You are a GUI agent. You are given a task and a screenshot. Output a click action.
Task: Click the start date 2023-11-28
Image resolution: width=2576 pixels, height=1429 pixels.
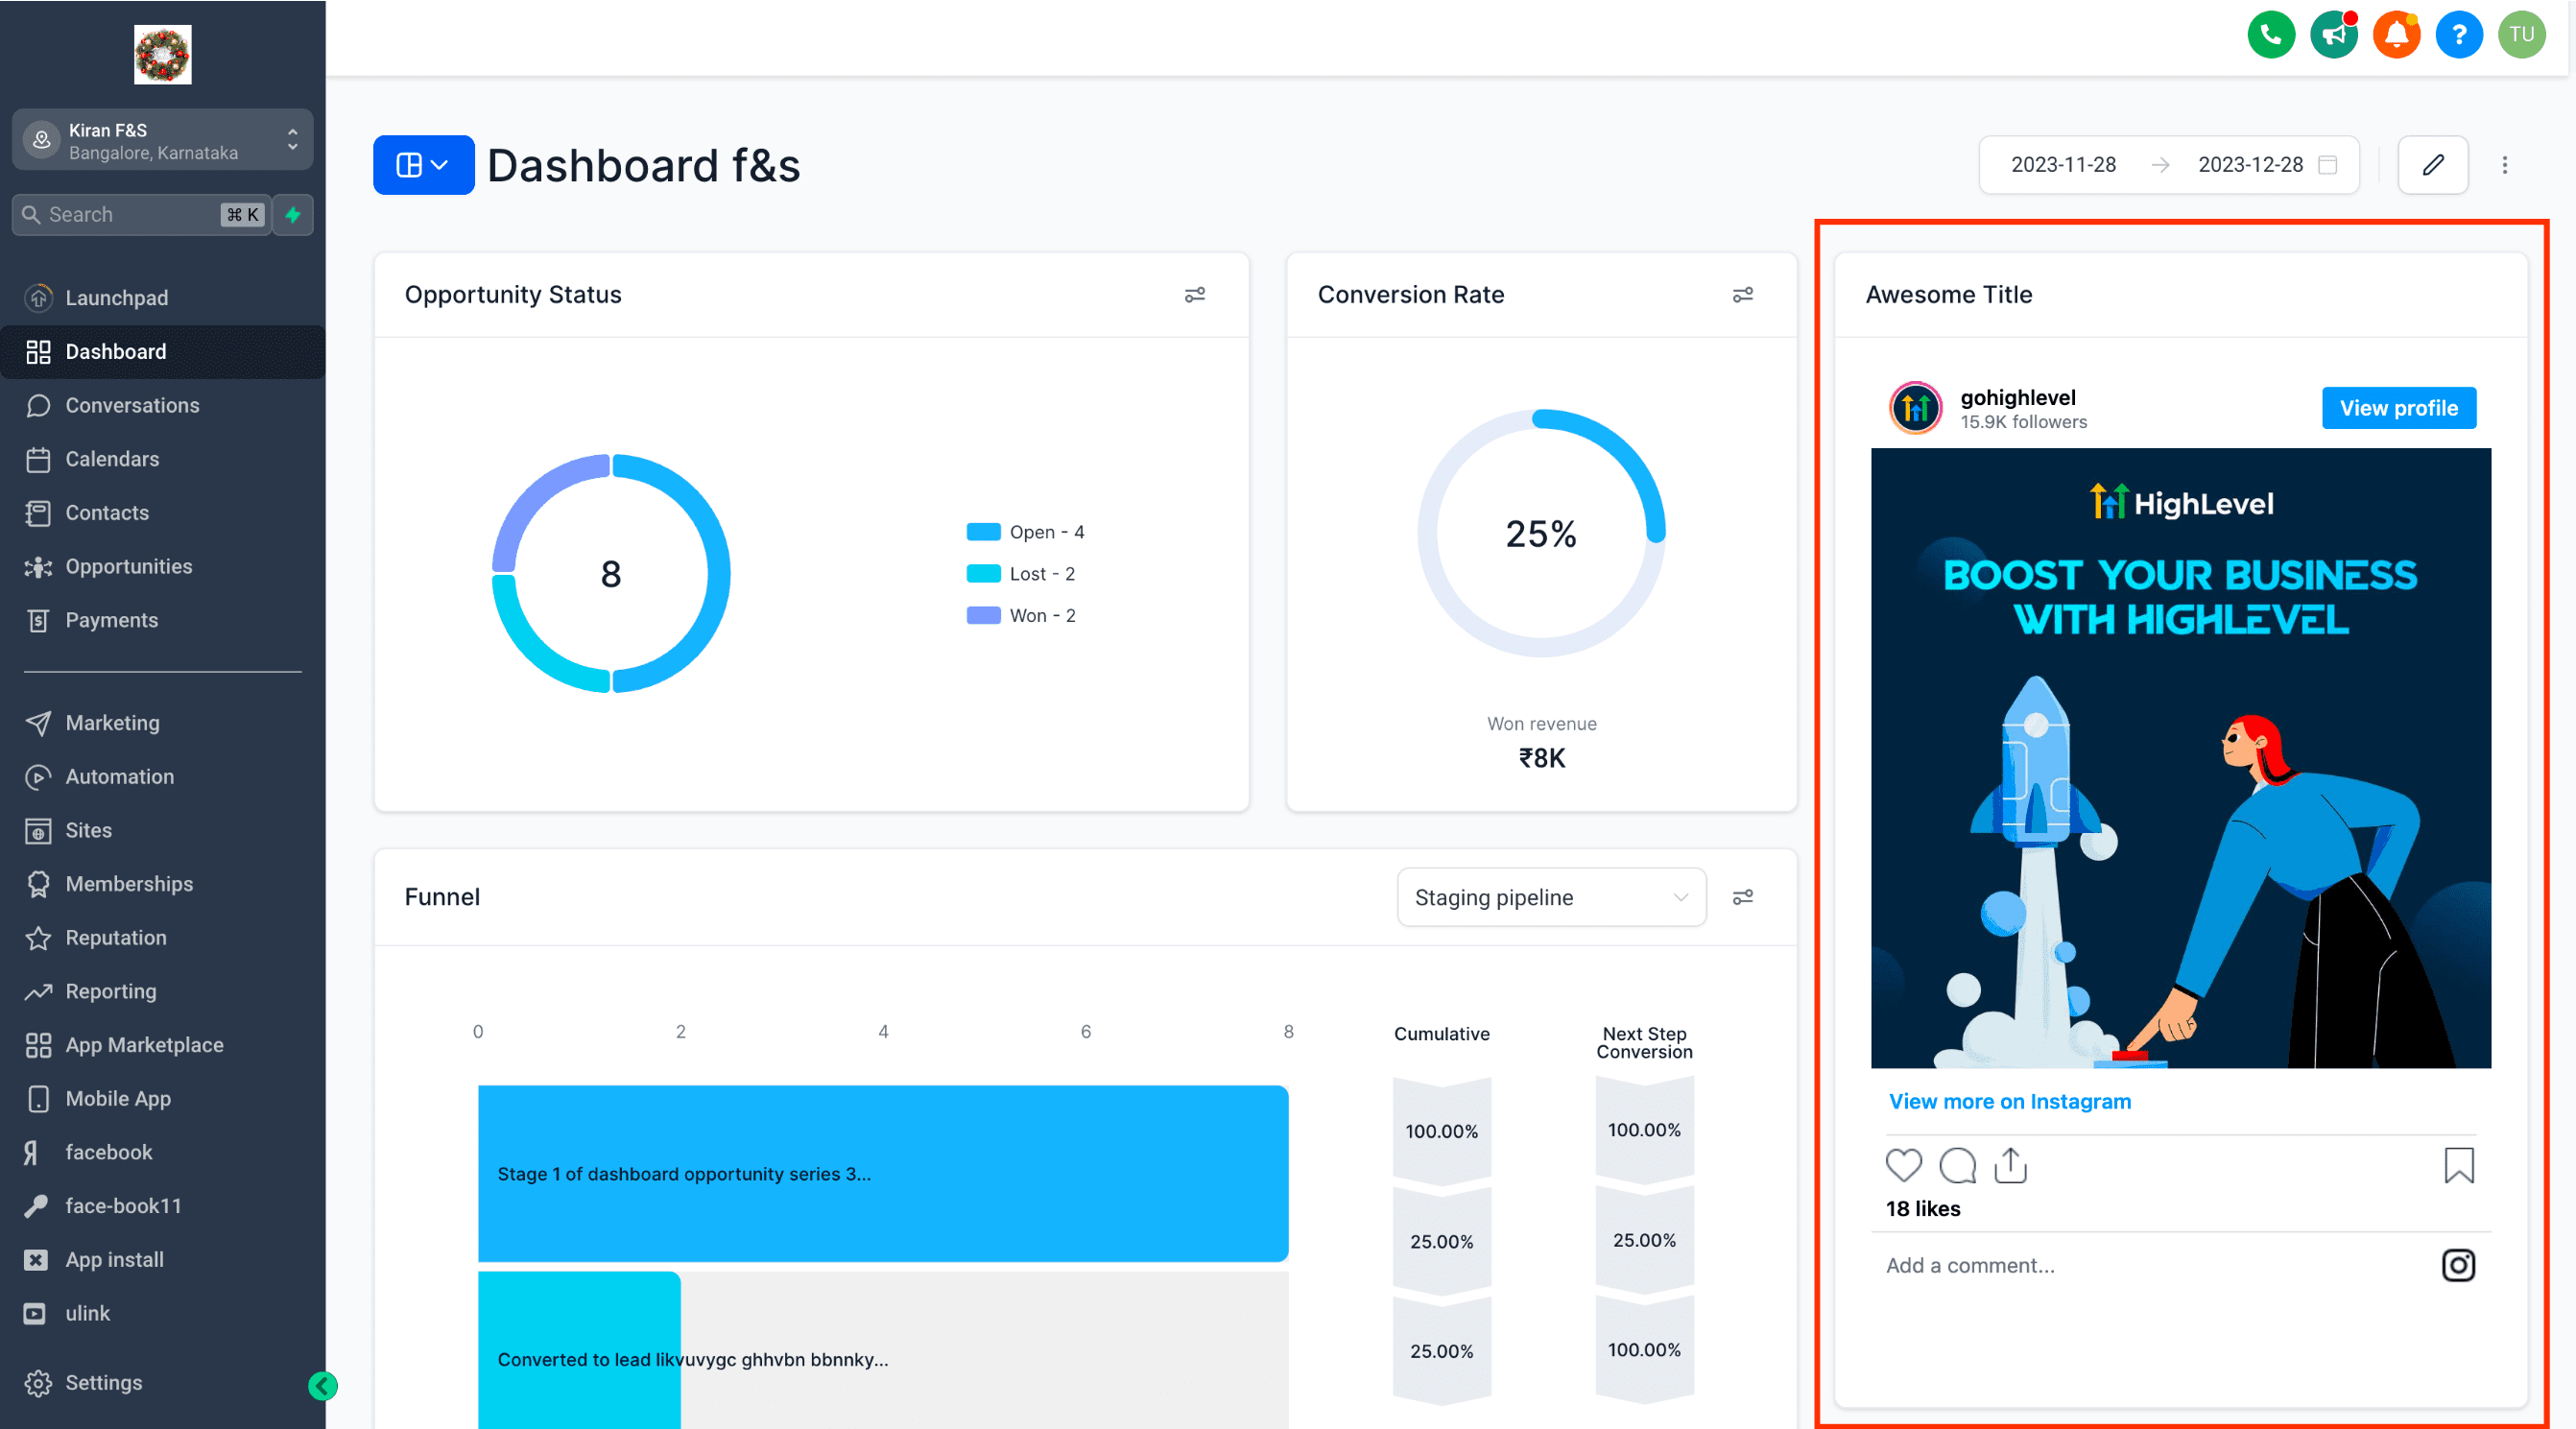2063,165
